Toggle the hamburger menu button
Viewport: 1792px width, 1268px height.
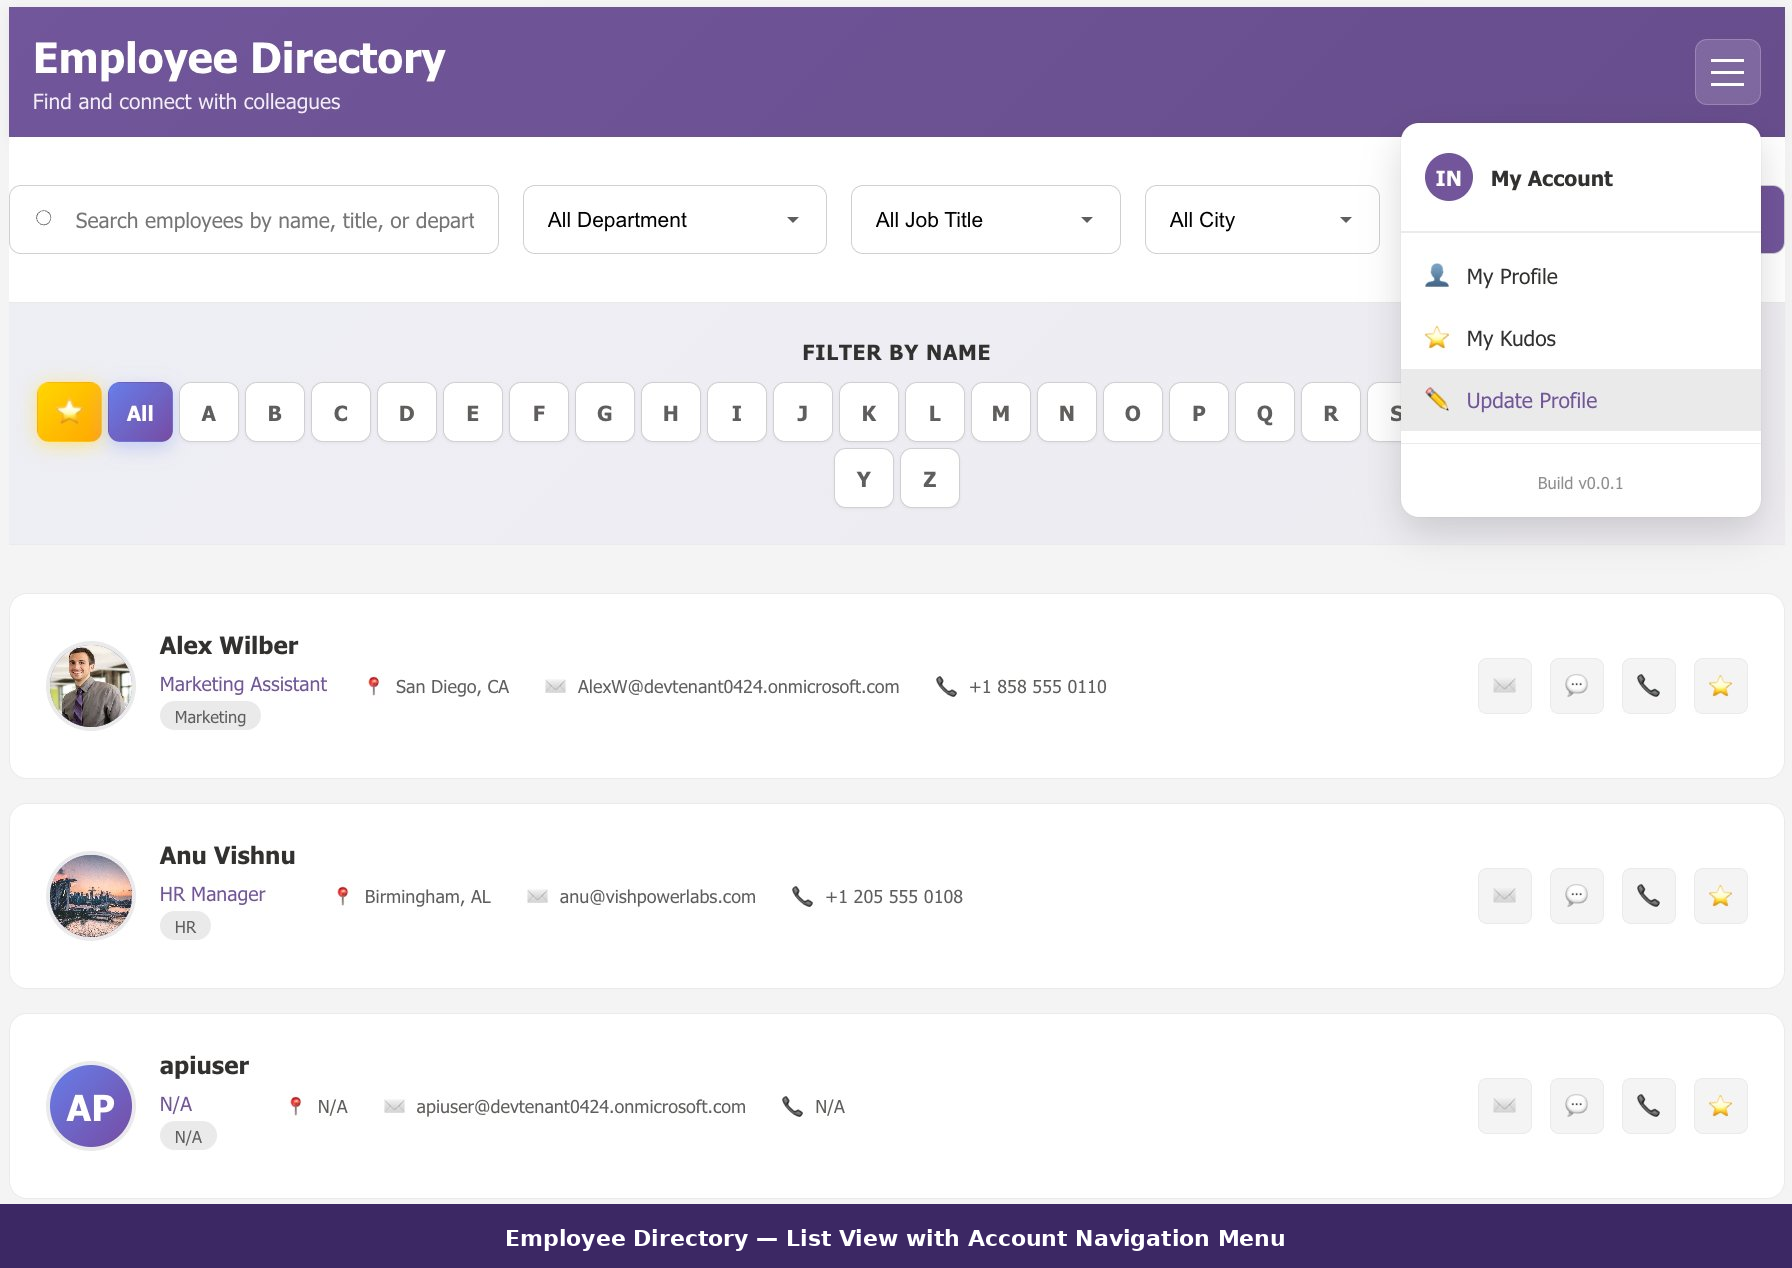(1727, 72)
